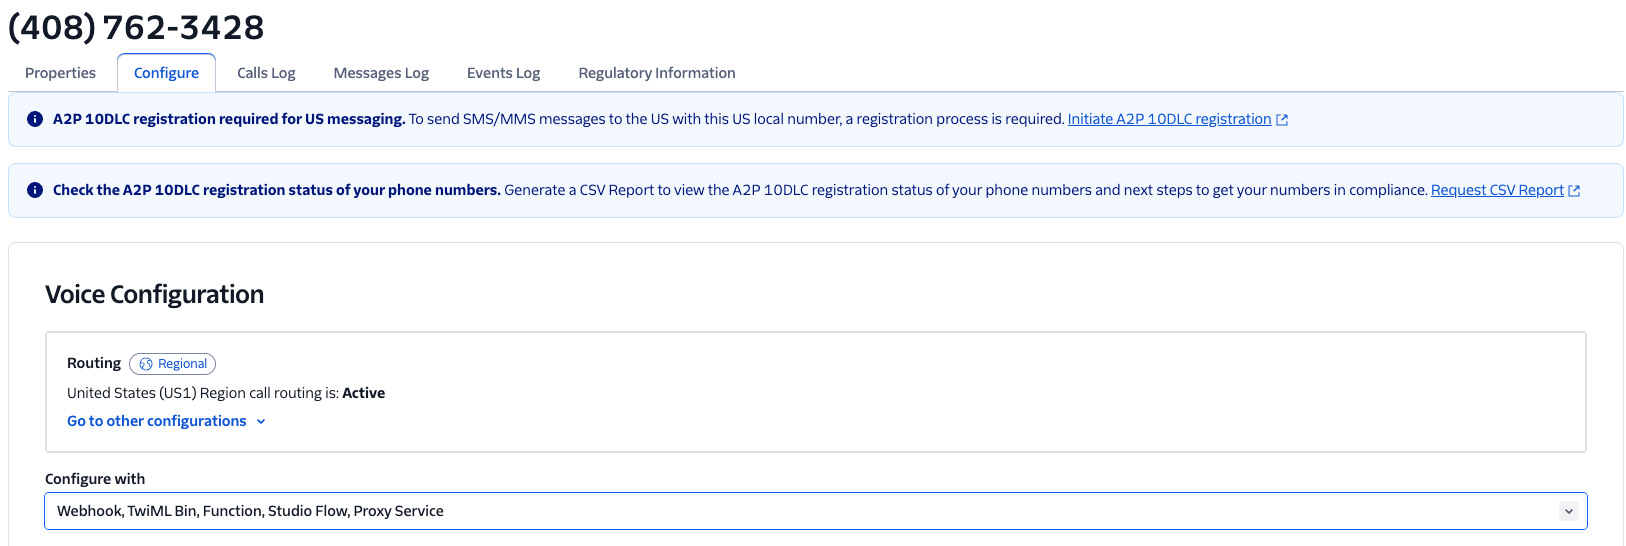This screenshot has width=1626, height=546.
Task: View the Events Log tab
Action: tap(503, 73)
